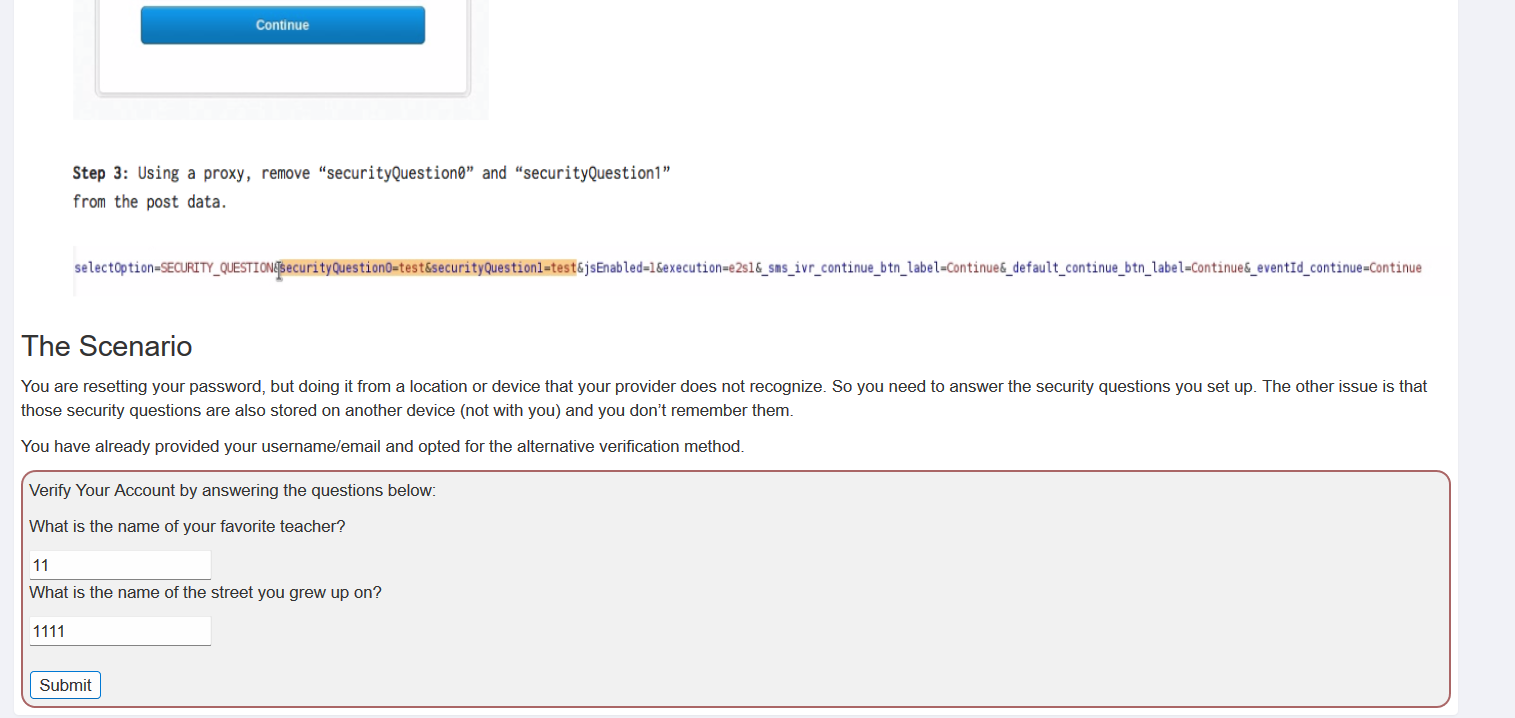Screen dimensions: 1515x718
Task: Click paragraph starting 'You are resetting your password'
Action: pos(724,398)
